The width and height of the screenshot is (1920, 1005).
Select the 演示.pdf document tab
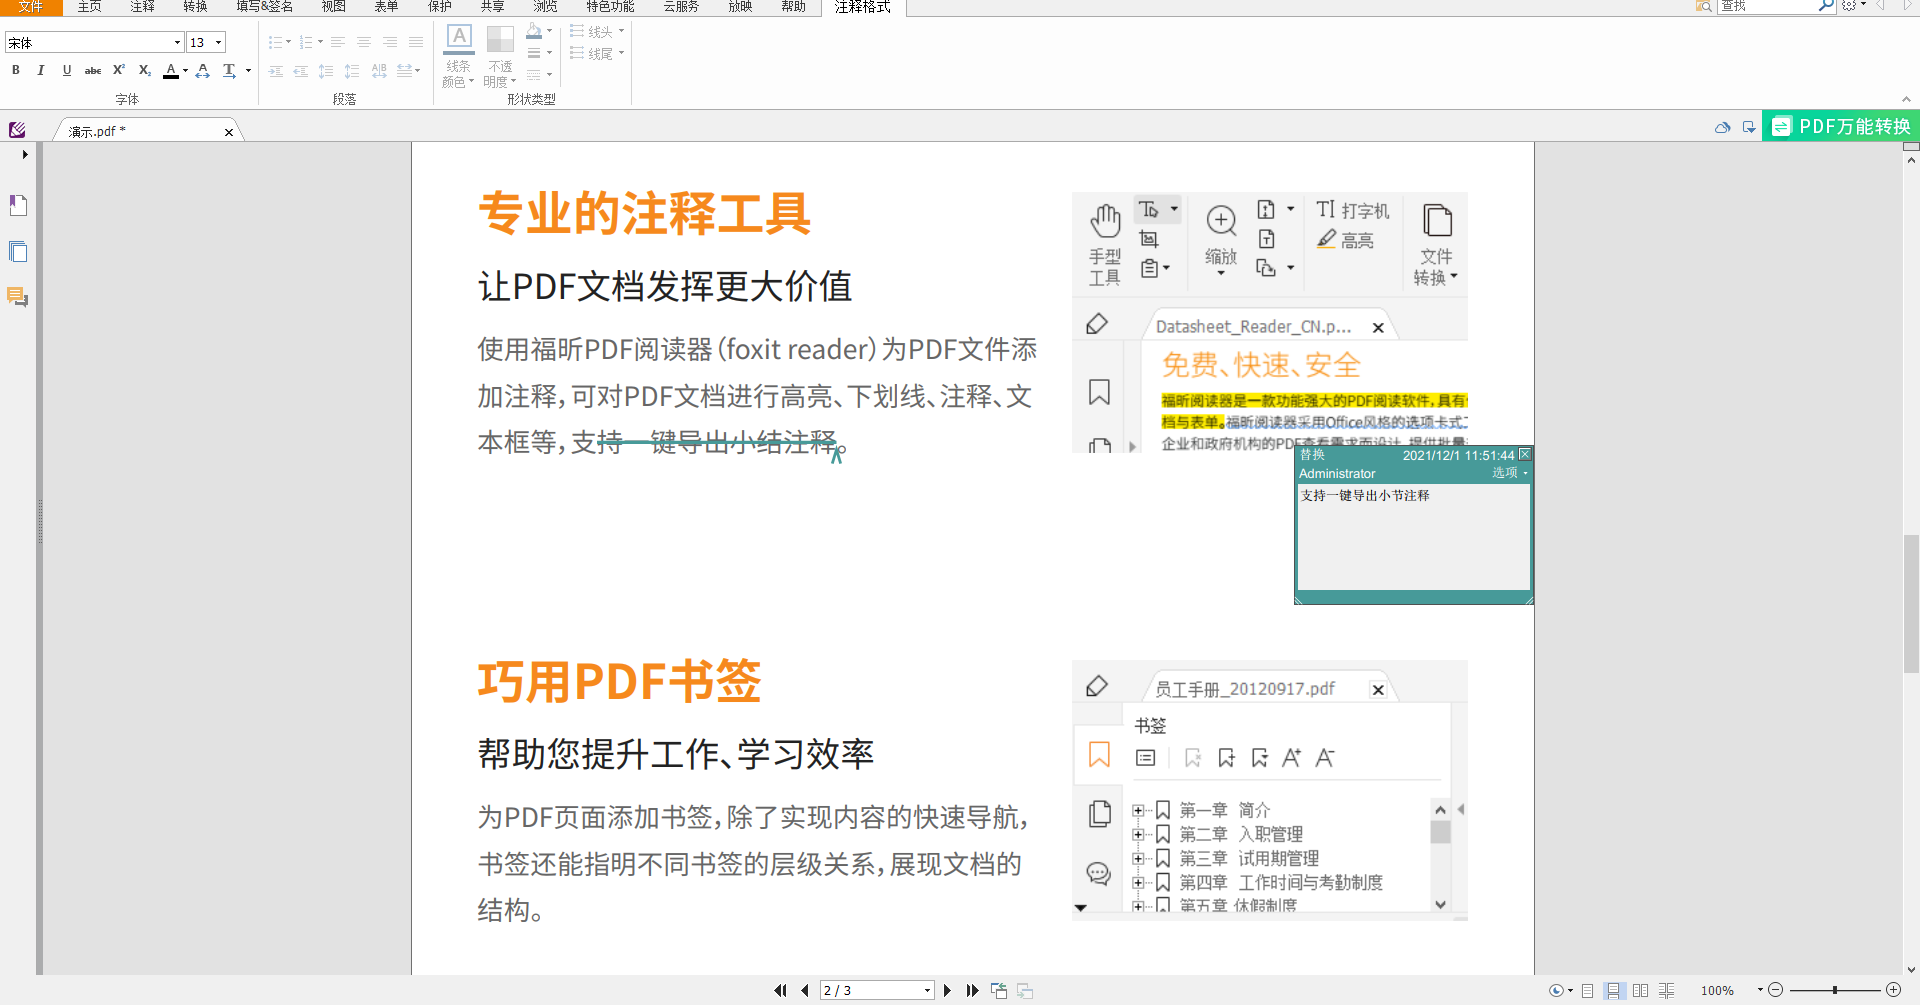(x=95, y=130)
